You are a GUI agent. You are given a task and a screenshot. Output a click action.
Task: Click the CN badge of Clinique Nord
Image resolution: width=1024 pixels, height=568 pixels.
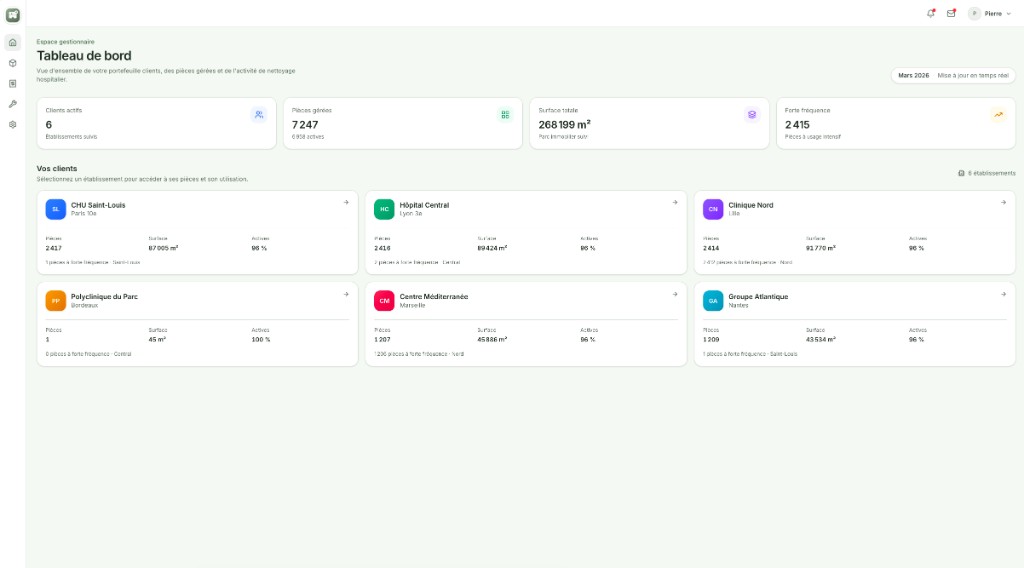click(x=713, y=209)
